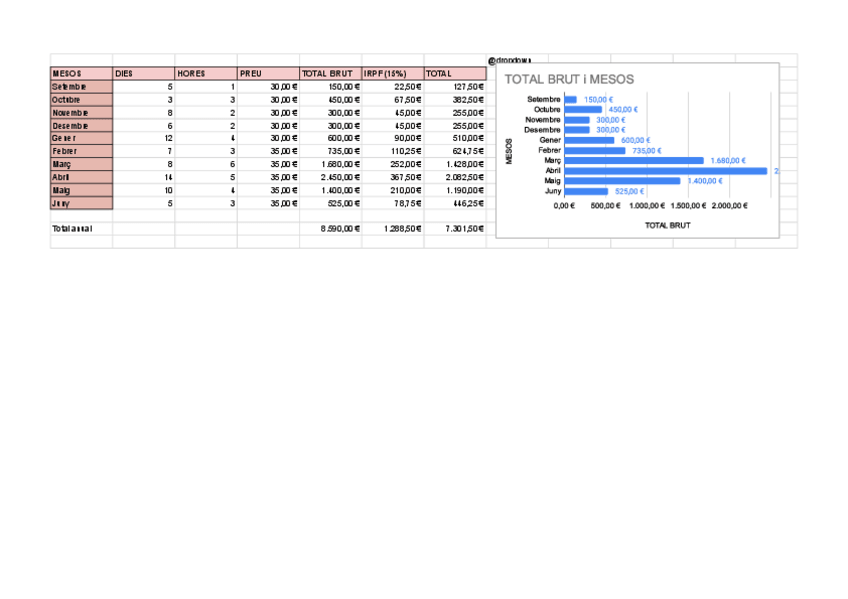Select the Maig bar in the chart
Screen dimensions: 848x599
(x=622, y=181)
